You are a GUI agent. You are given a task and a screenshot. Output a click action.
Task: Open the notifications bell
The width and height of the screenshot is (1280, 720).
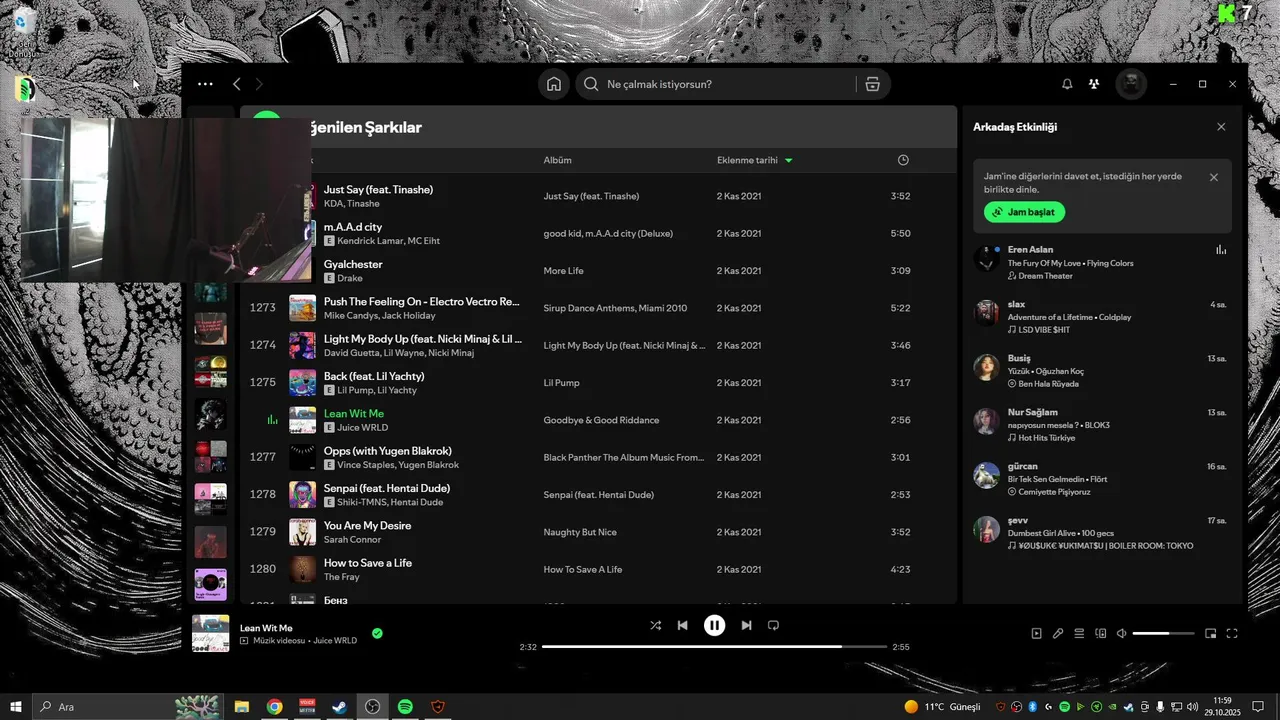pos(1067,84)
